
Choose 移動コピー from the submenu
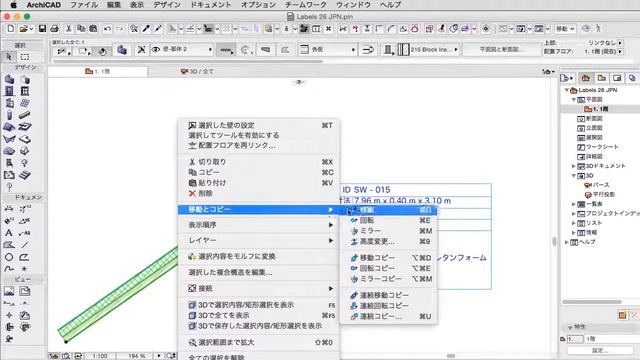388,258
